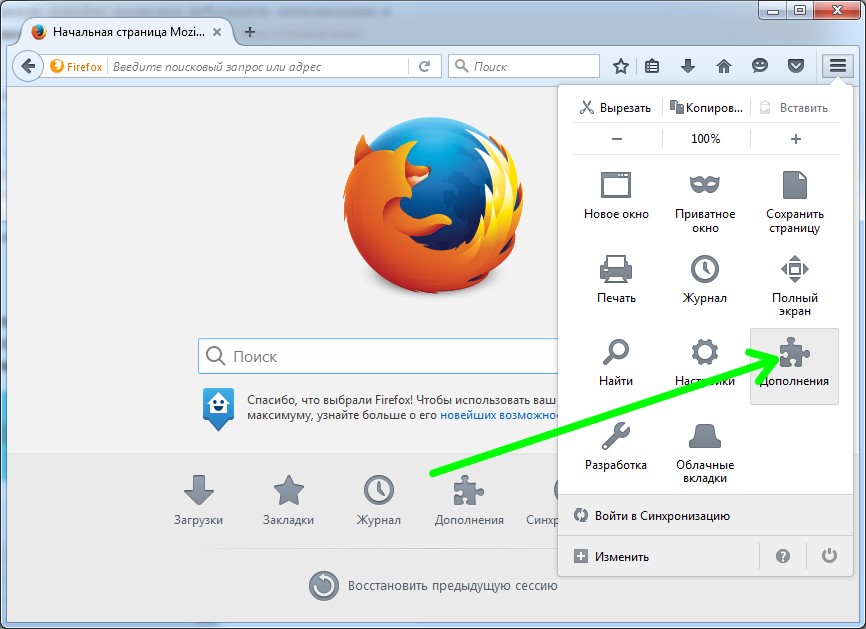Image resolution: width=866 pixels, height=629 pixels.
Task: Select the Начальная страница Mozilla tab
Action: pyautogui.click(x=127, y=32)
